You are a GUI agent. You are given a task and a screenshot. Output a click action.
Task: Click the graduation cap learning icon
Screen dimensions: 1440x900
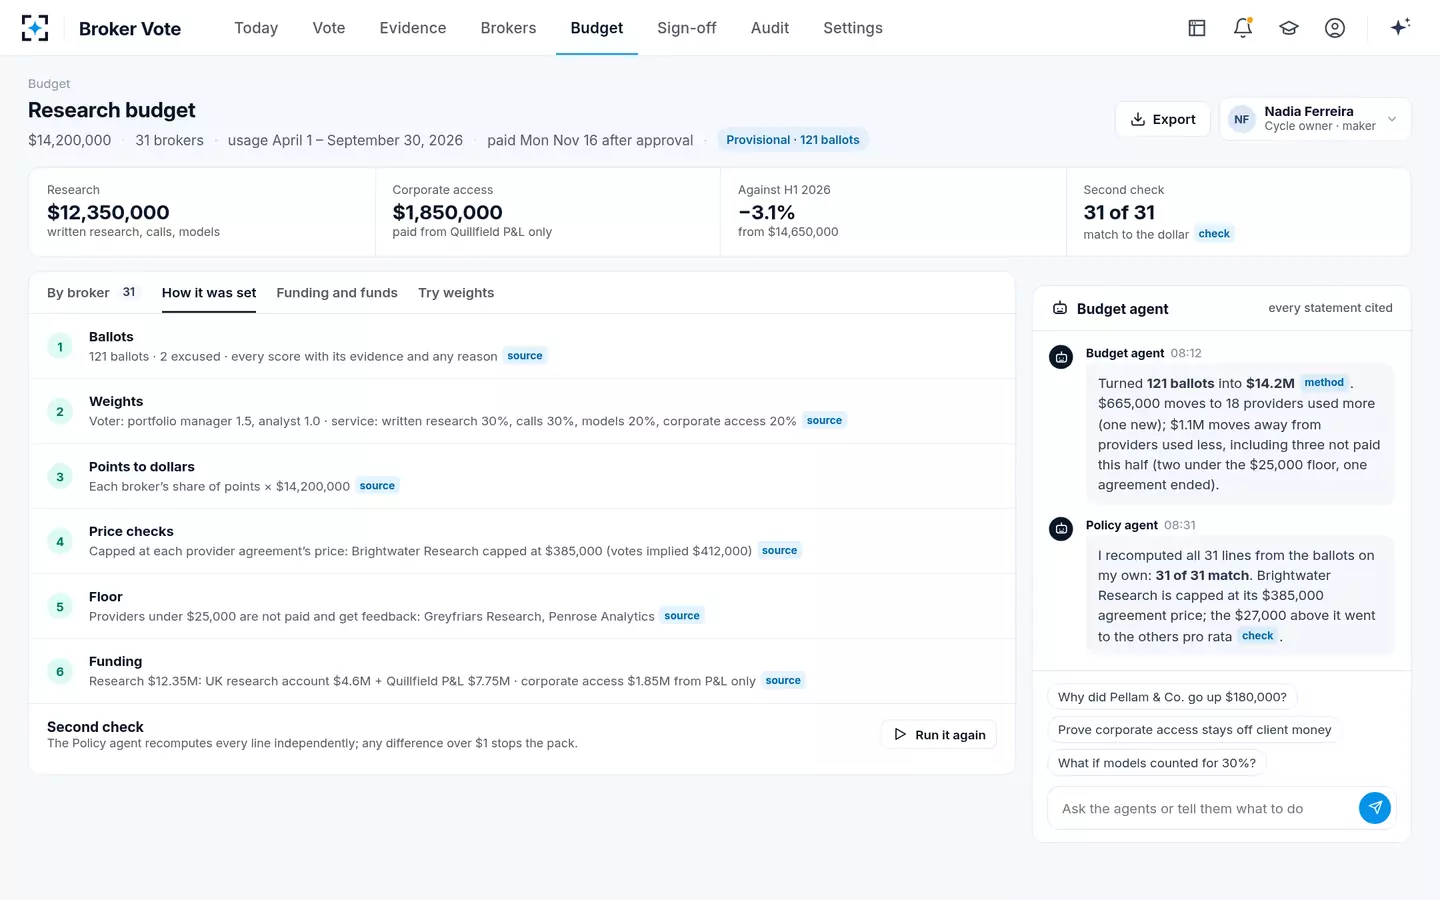coord(1289,28)
